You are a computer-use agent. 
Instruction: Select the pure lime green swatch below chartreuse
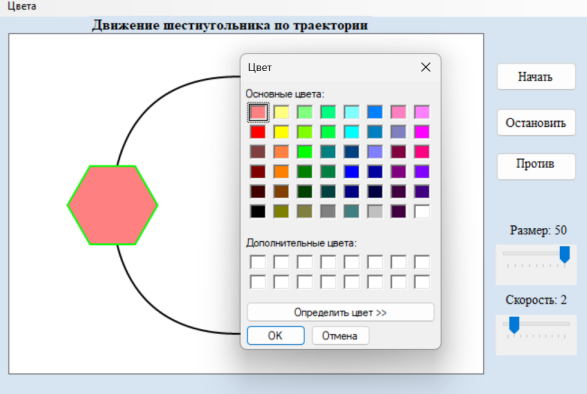coord(305,152)
